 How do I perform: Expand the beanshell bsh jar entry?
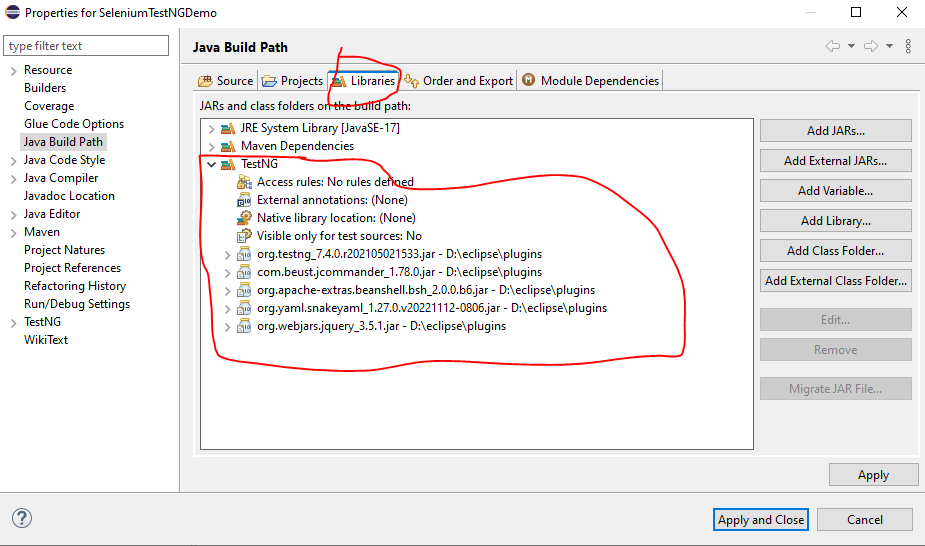coord(227,291)
